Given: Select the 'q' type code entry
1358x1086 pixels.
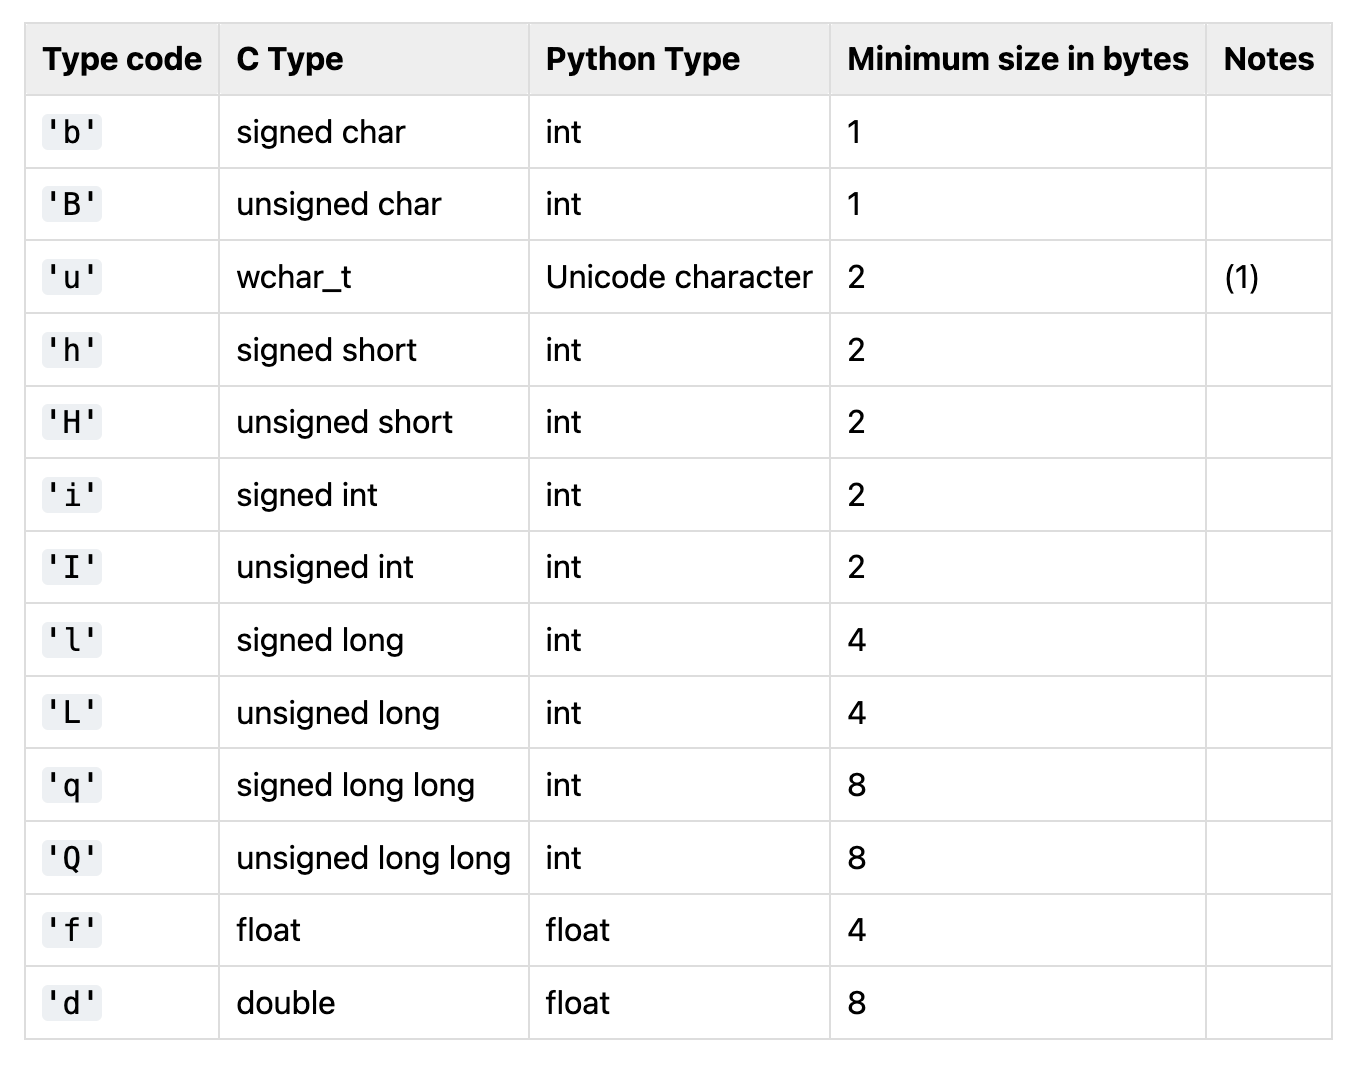Looking at the screenshot, I should point(72,785).
